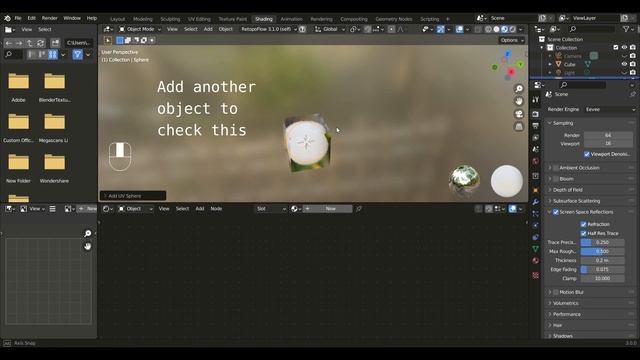640x360 pixels.
Task: Open the Modifier wrench properties tab
Action: [x=536, y=202]
